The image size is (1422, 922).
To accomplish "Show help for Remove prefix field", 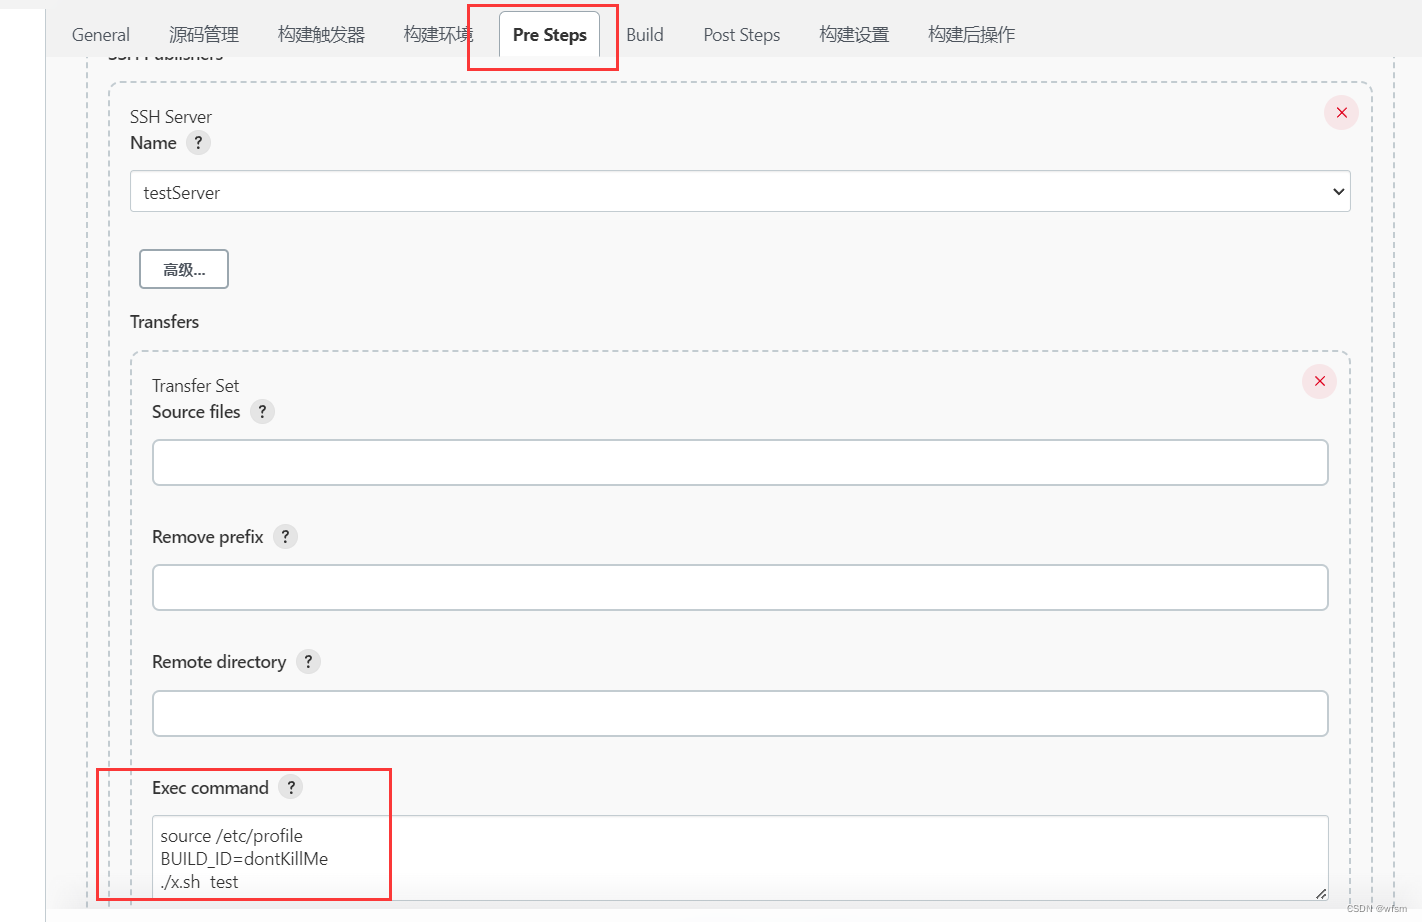I will point(285,537).
